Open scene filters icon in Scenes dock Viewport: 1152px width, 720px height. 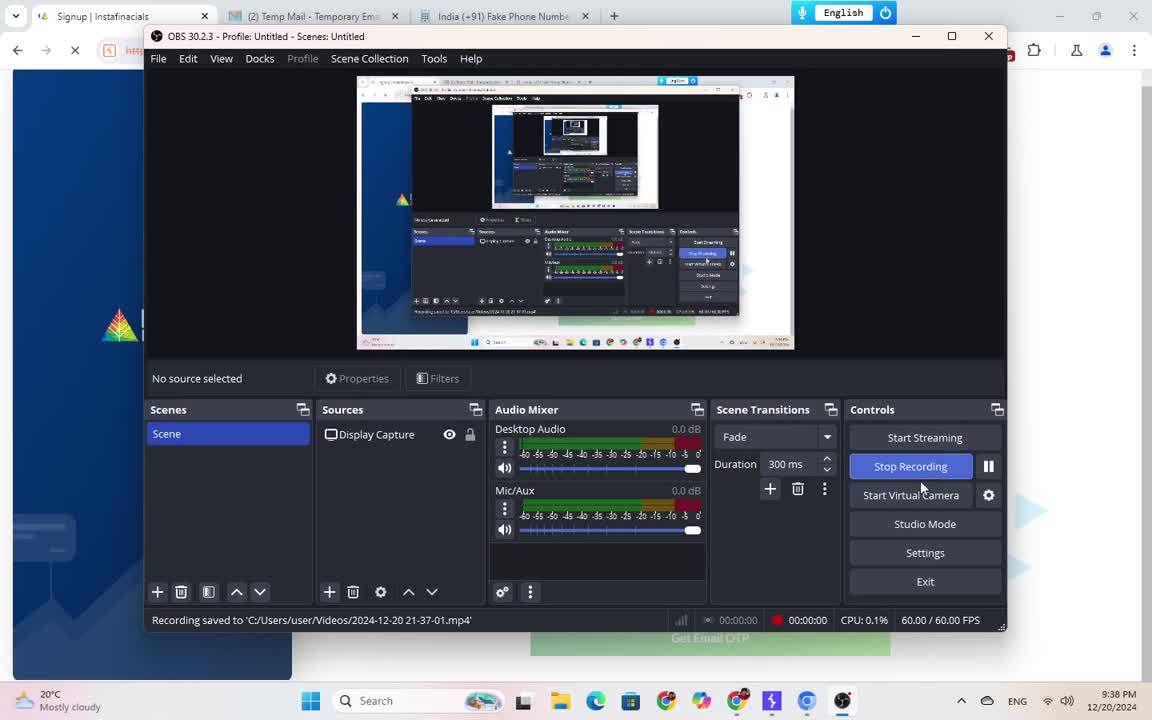(209, 592)
